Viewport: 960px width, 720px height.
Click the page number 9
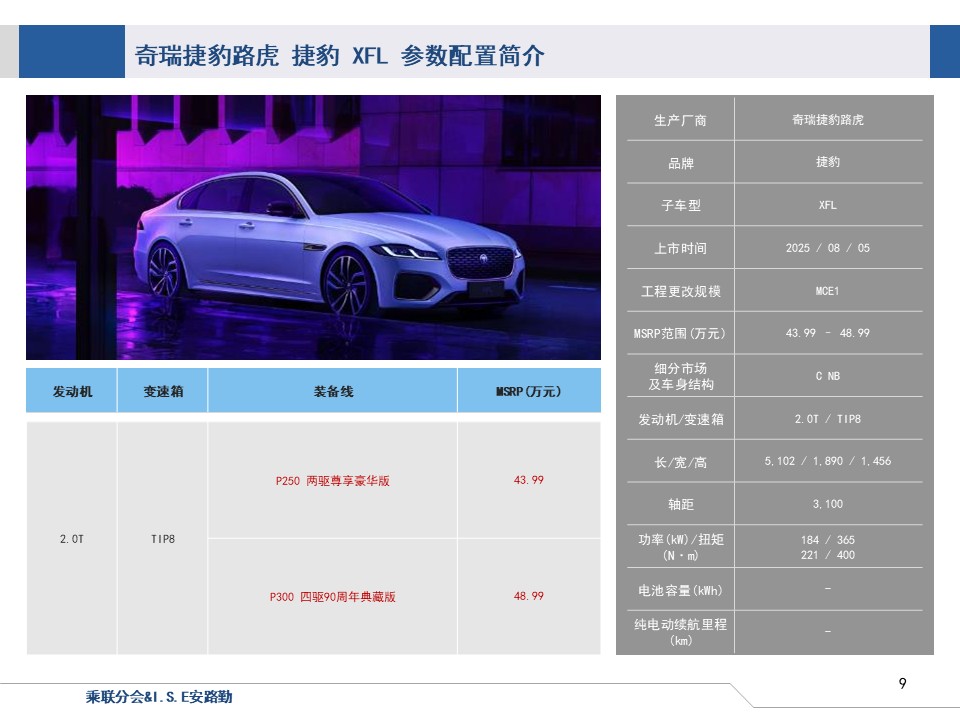902,683
